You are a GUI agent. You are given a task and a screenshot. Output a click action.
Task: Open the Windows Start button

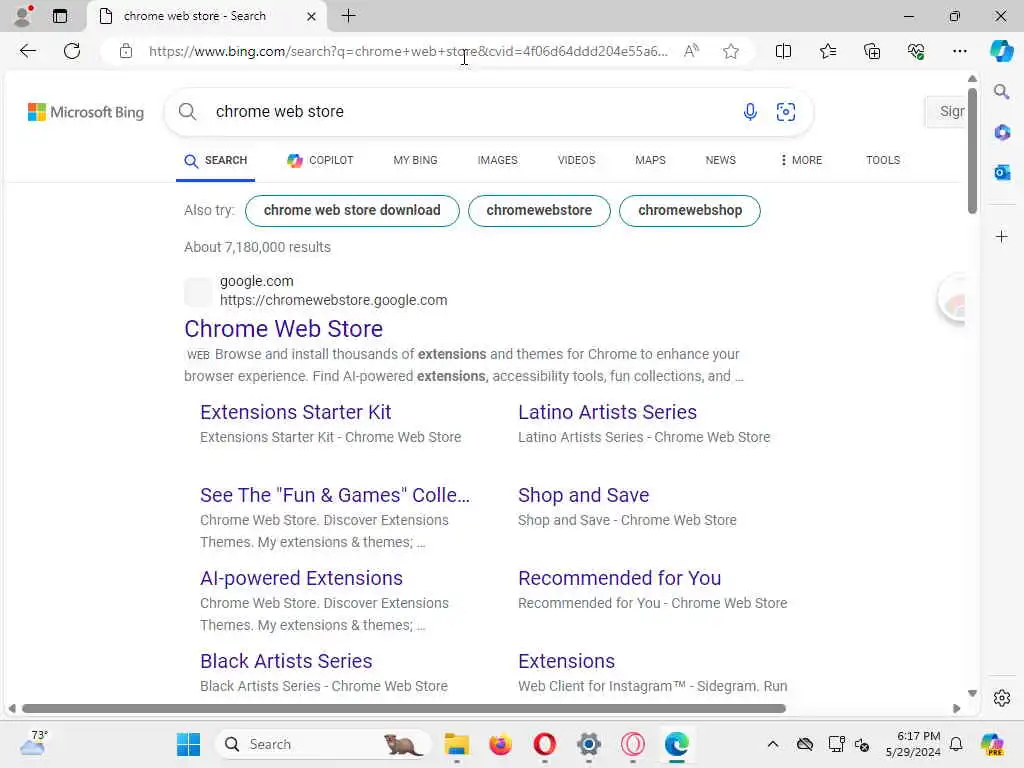[x=189, y=744]
